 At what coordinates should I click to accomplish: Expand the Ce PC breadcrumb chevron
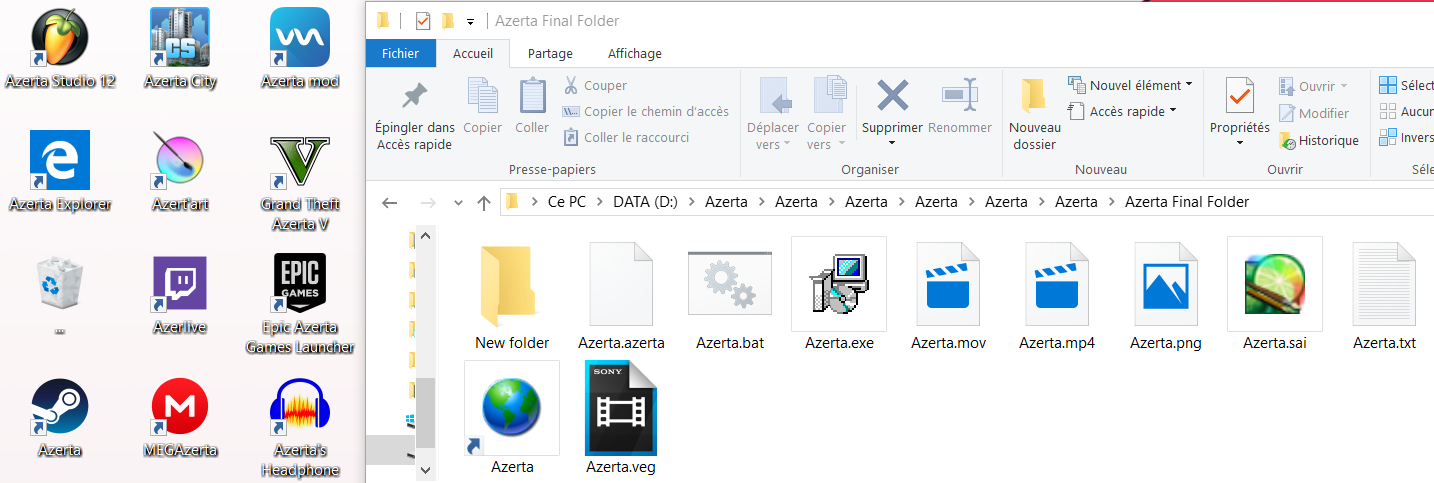point(600,202)
